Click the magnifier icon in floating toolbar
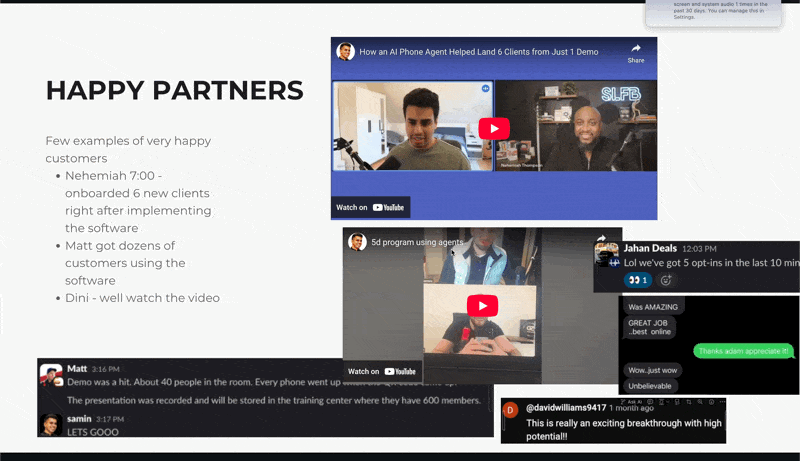800x461 pixels. click(x=700, y=402)
